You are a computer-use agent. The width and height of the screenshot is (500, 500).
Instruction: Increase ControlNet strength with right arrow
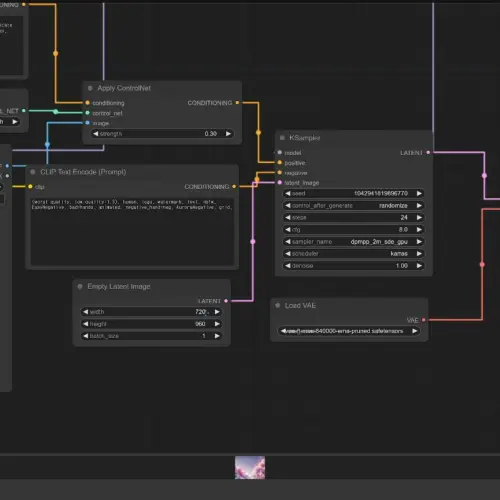(228, 134)
